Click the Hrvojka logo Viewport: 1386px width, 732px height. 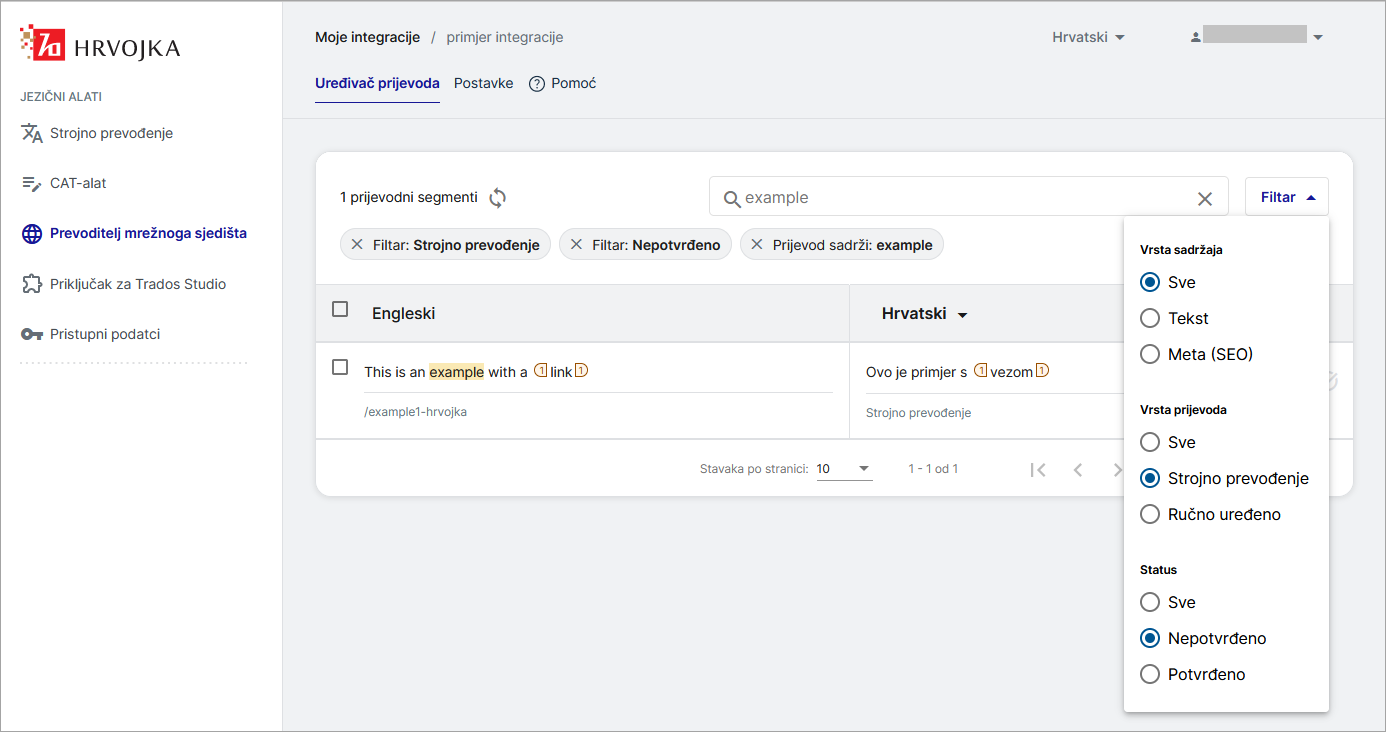coord(100,45)
